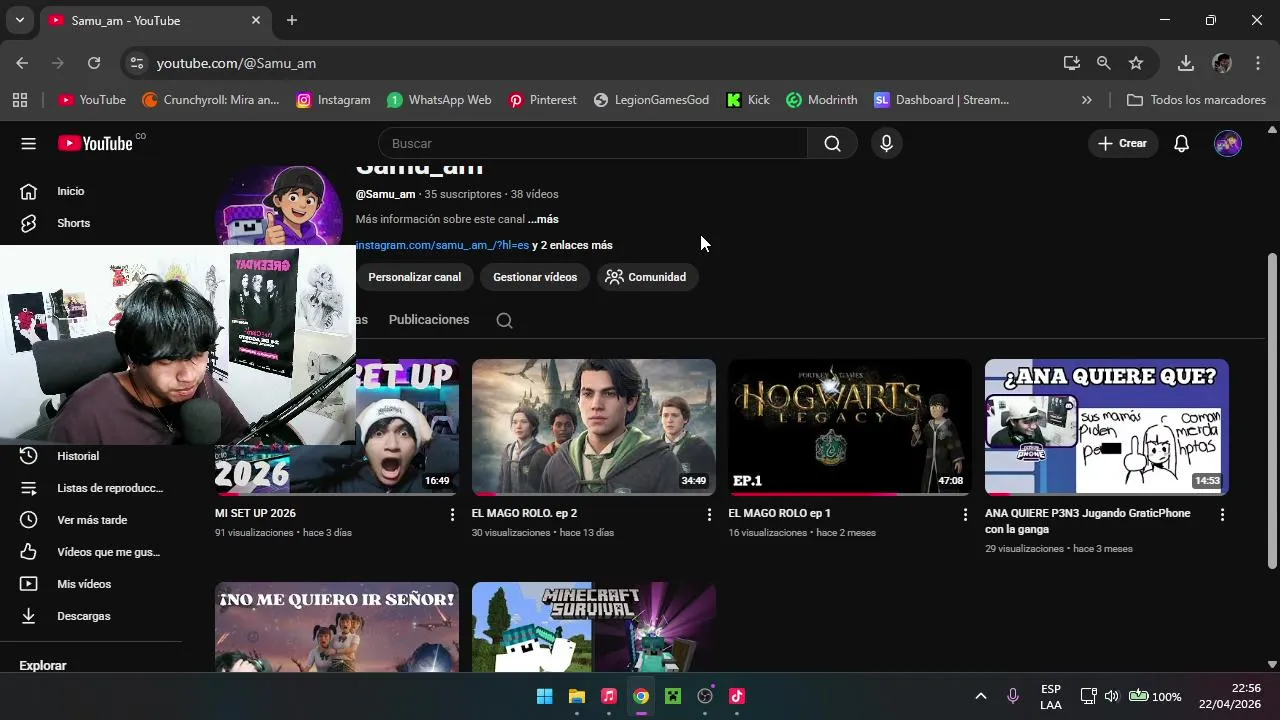Search within channel using magnifier icon
This screenshot has height=720, width=1280.
504,320
